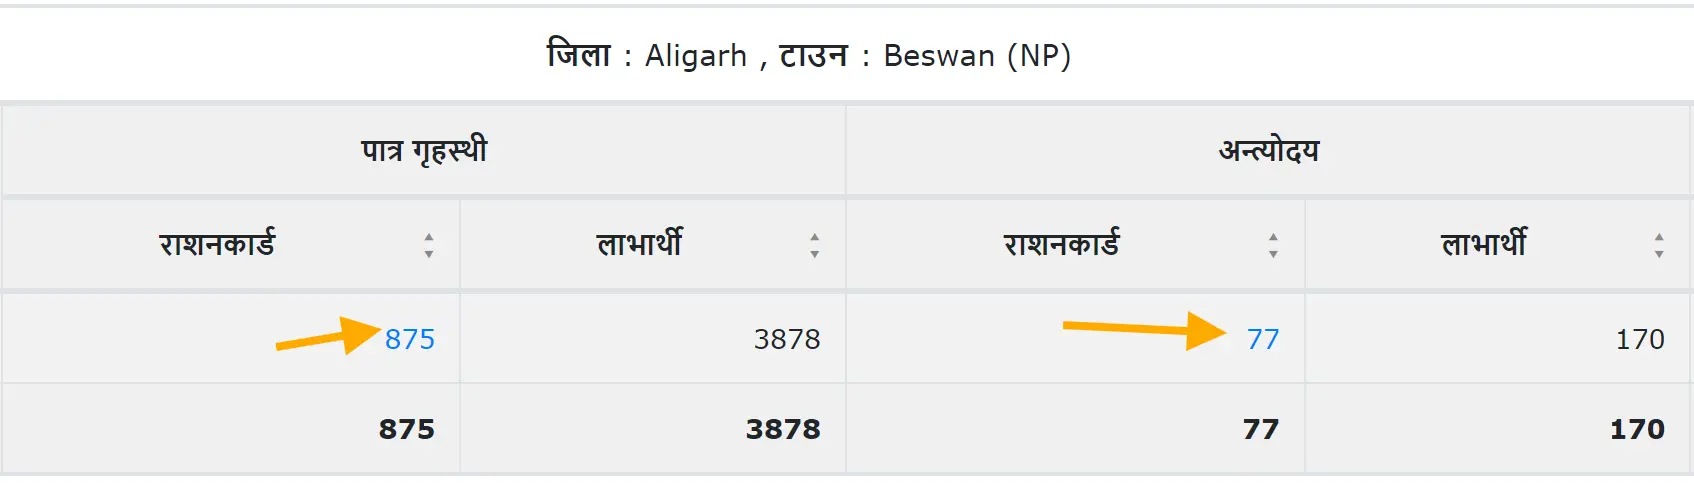Click the bold 875 total cell

tap(406, 430)
